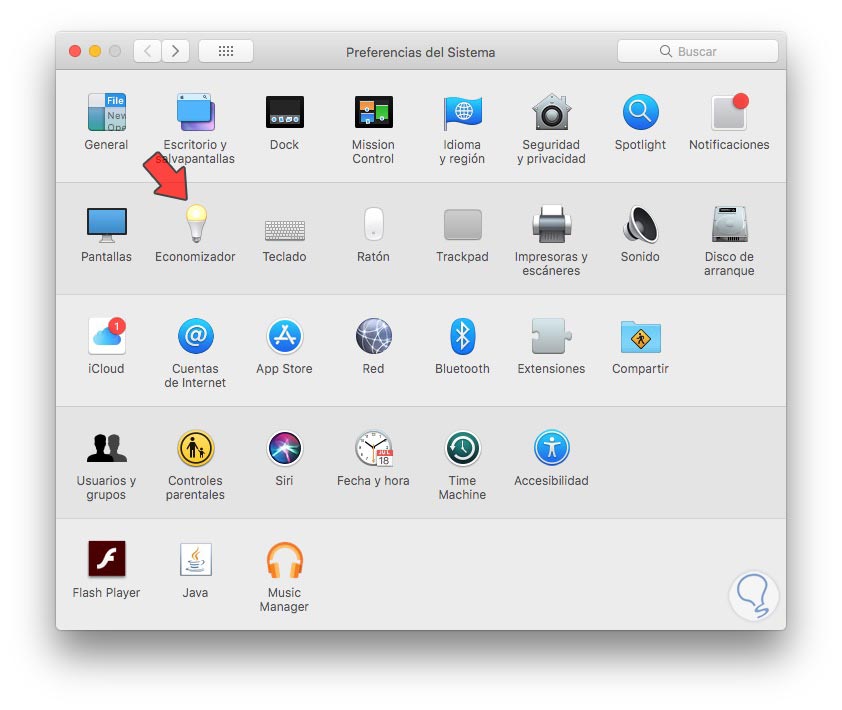Click the back navigation arrow
Image resolution: width=842 pixels, height=710 pixels.
(147, 52)
